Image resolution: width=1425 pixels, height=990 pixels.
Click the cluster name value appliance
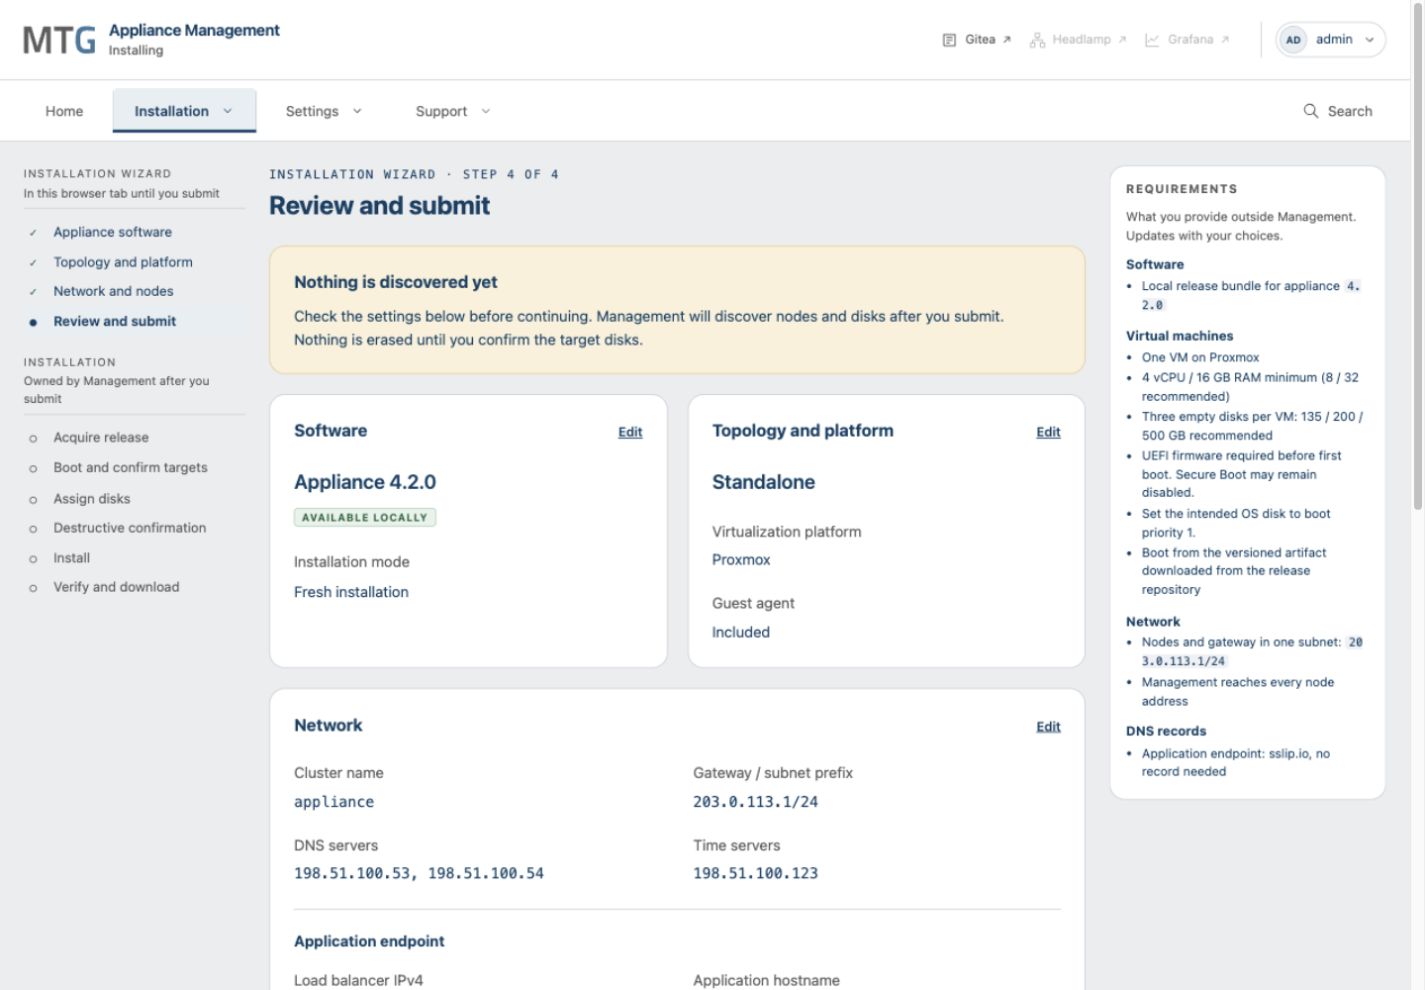coord(334,802)
